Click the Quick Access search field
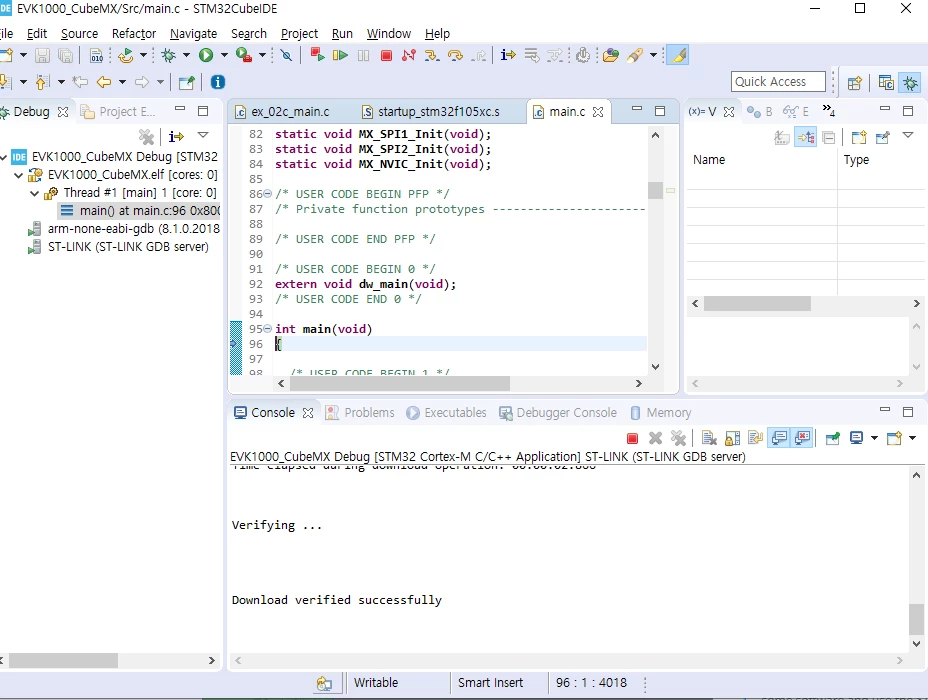 [x=778, y=82]
